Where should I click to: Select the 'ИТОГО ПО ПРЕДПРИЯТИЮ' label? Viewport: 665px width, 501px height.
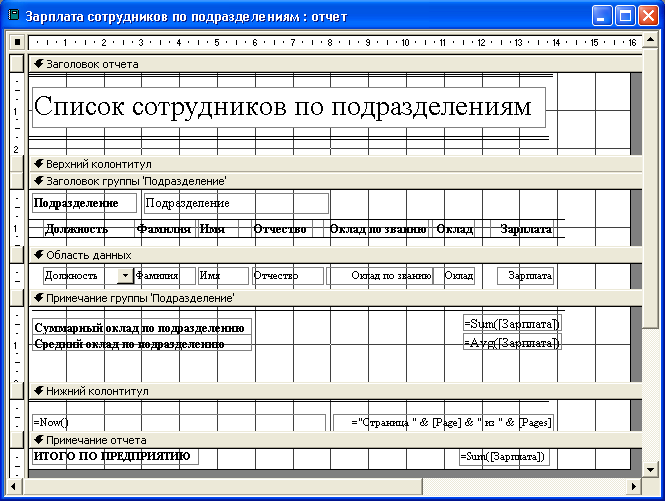115,456
